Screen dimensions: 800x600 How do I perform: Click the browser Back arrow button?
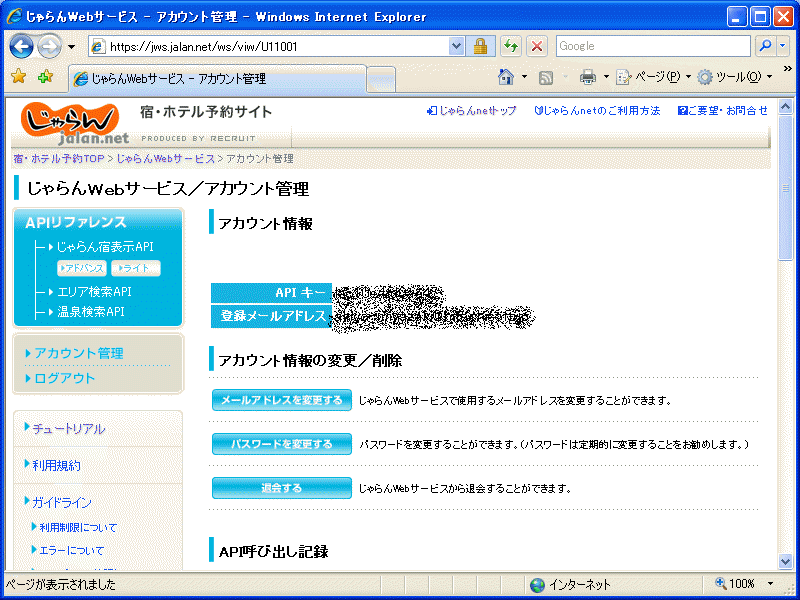22,46
